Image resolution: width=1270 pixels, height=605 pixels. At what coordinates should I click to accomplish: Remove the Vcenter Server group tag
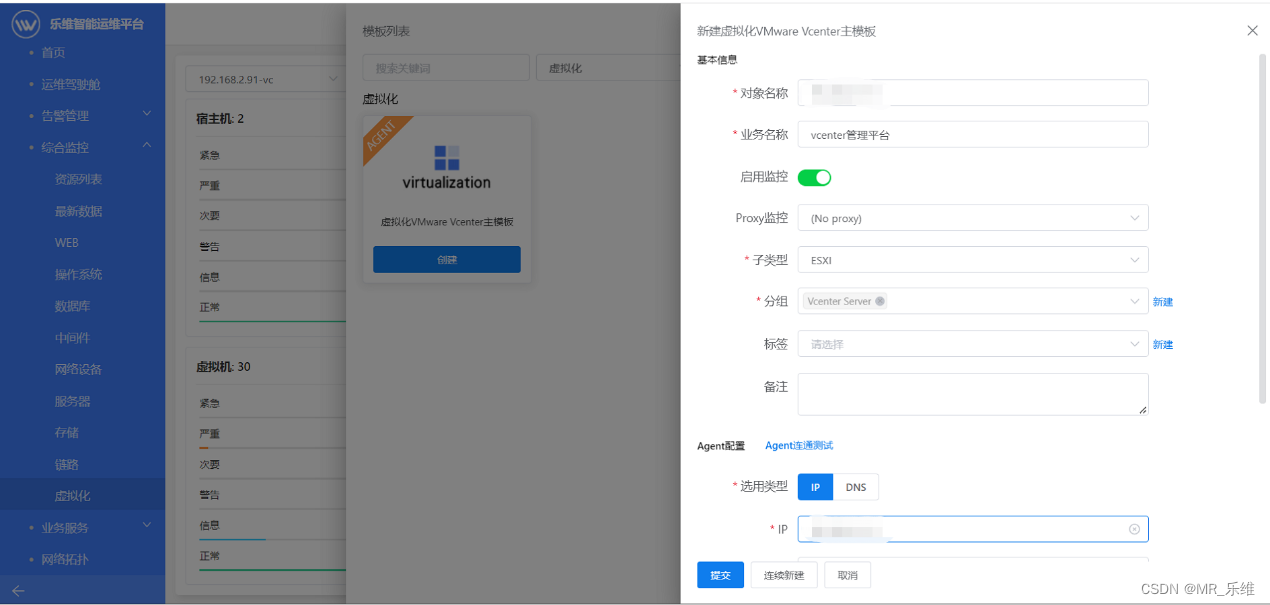point(879,301)
